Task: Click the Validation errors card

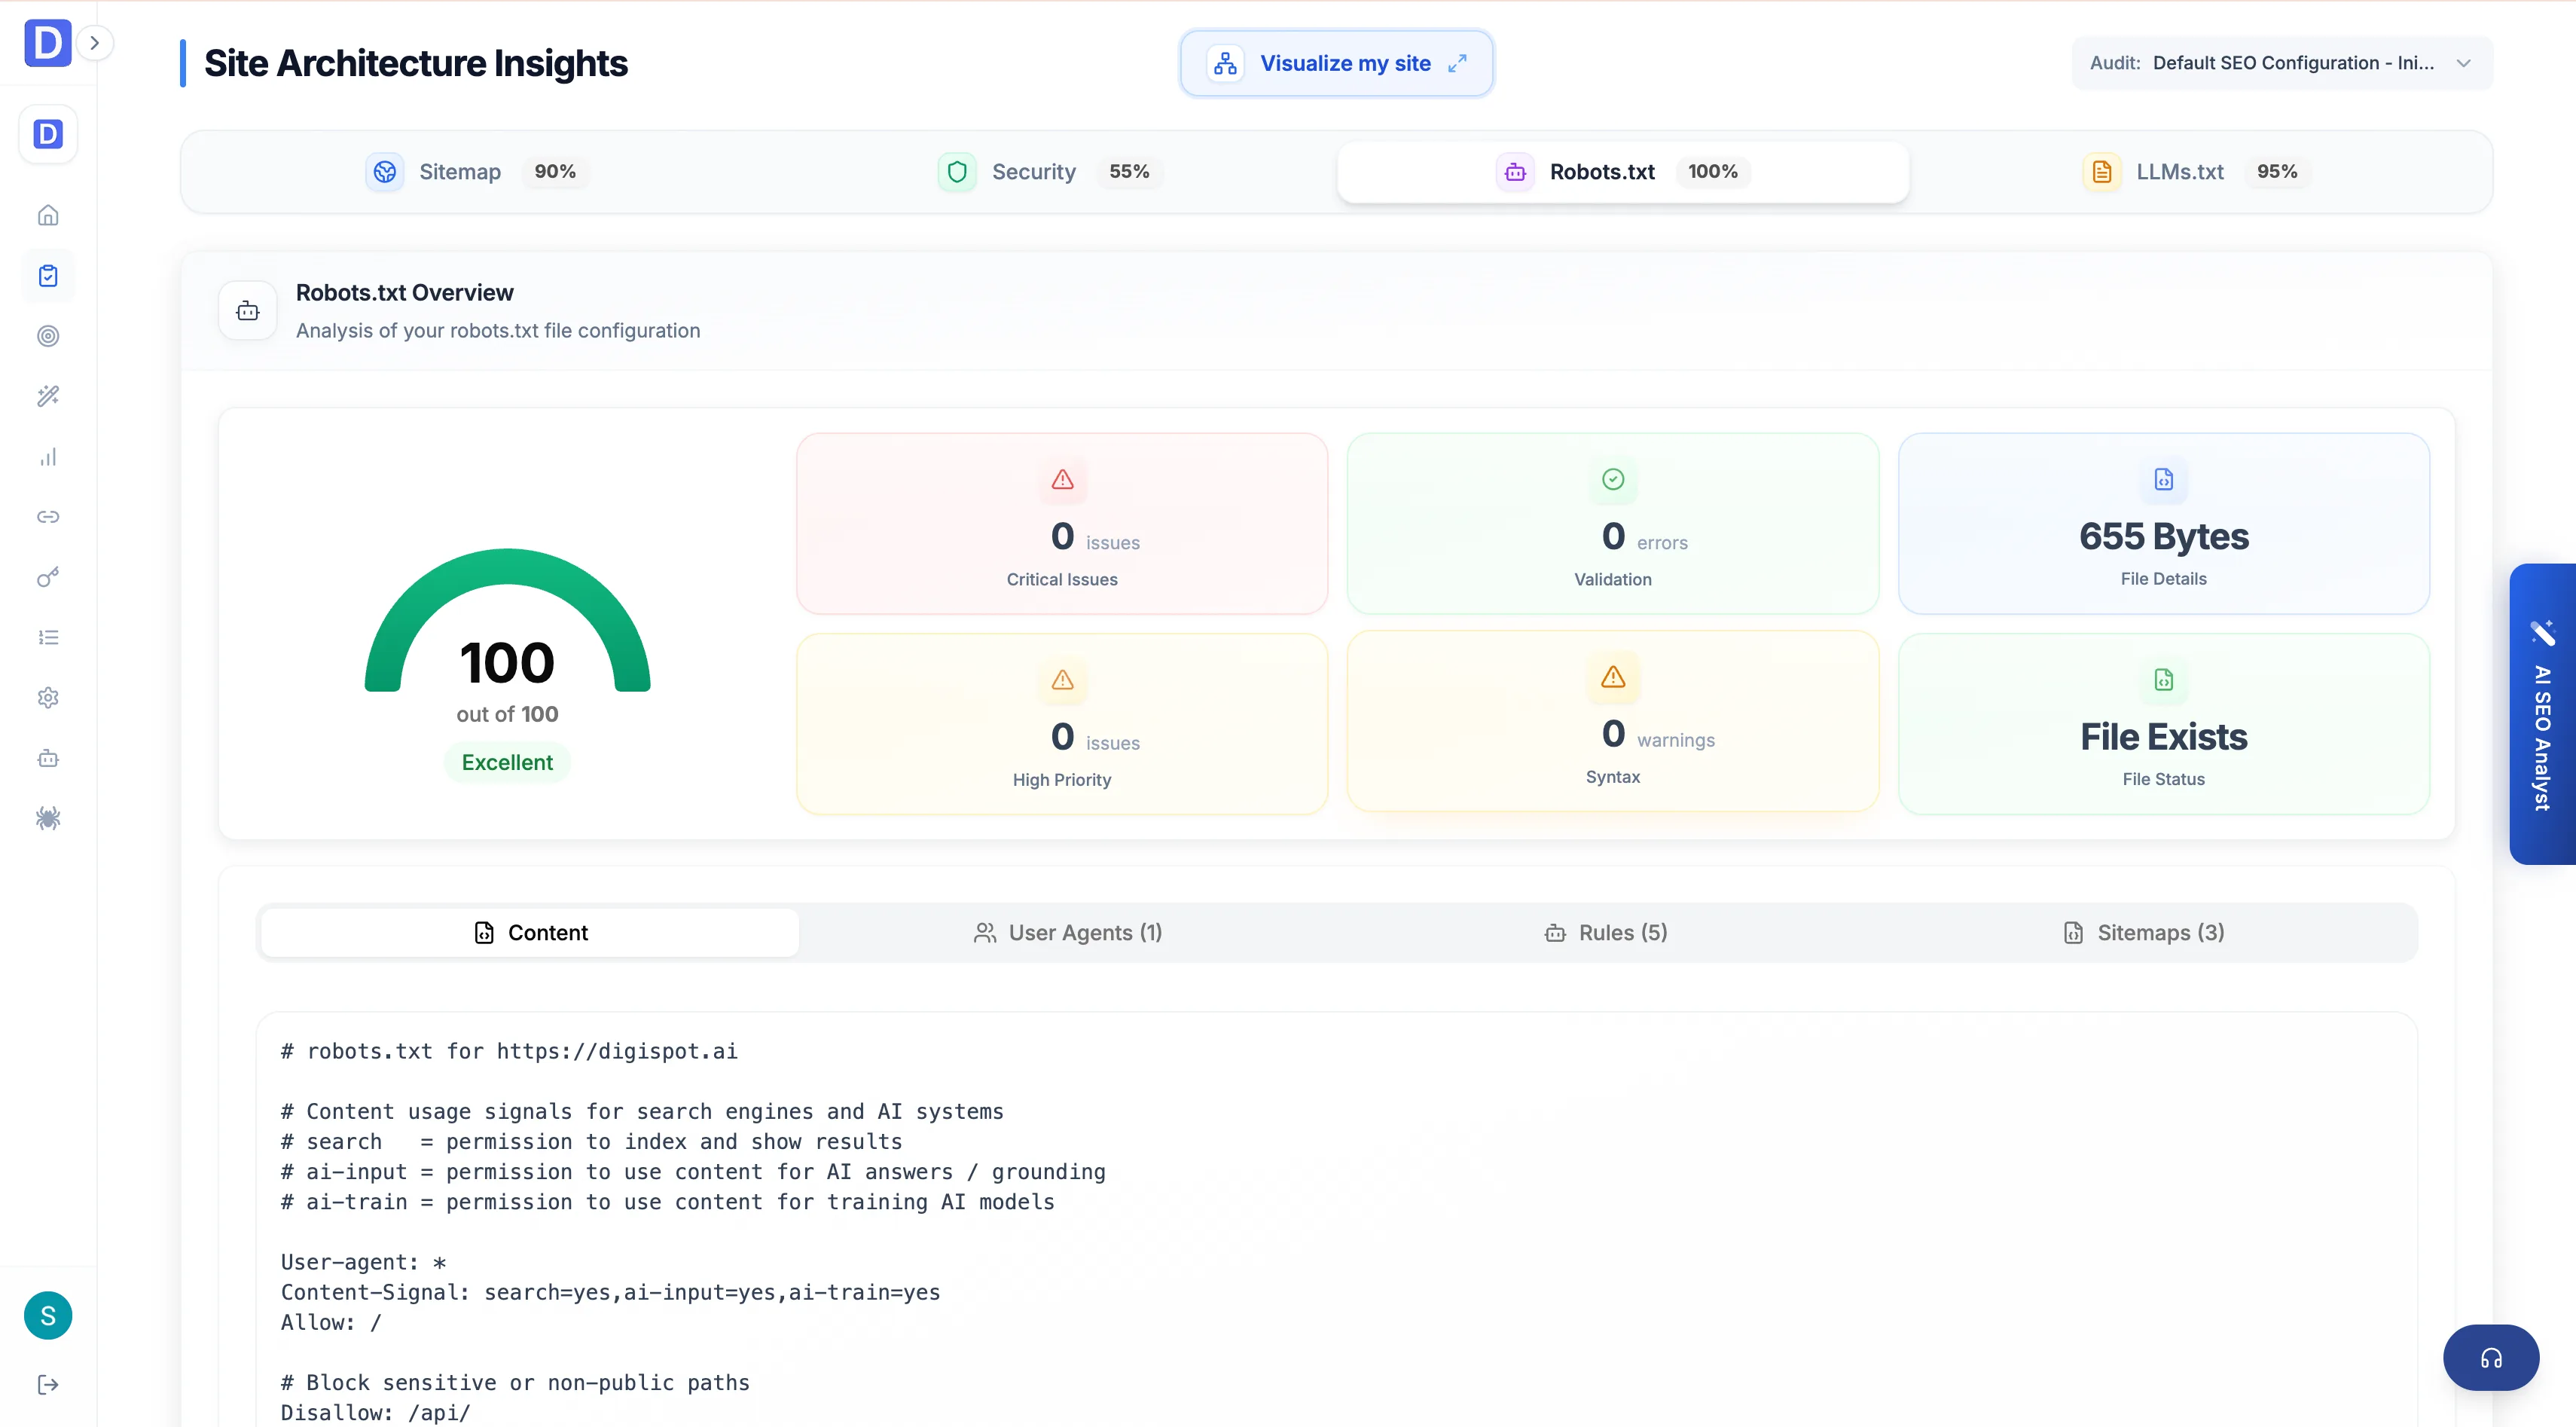Action: pyautogui.click(x=1613, y=524)
